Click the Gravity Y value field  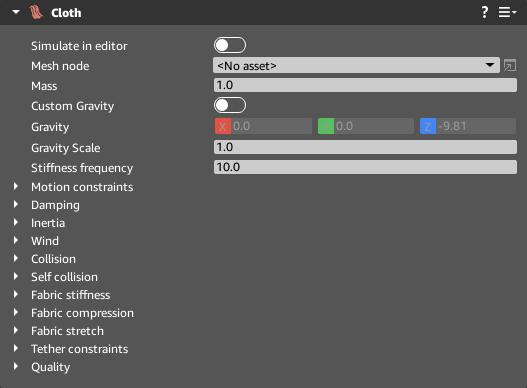coord(374,126)
